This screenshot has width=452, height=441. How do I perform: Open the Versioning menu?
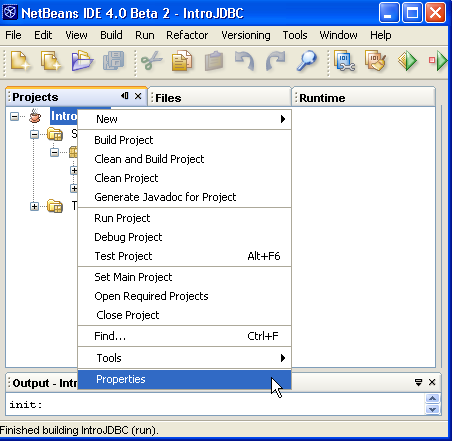click(x=246, y=35)
